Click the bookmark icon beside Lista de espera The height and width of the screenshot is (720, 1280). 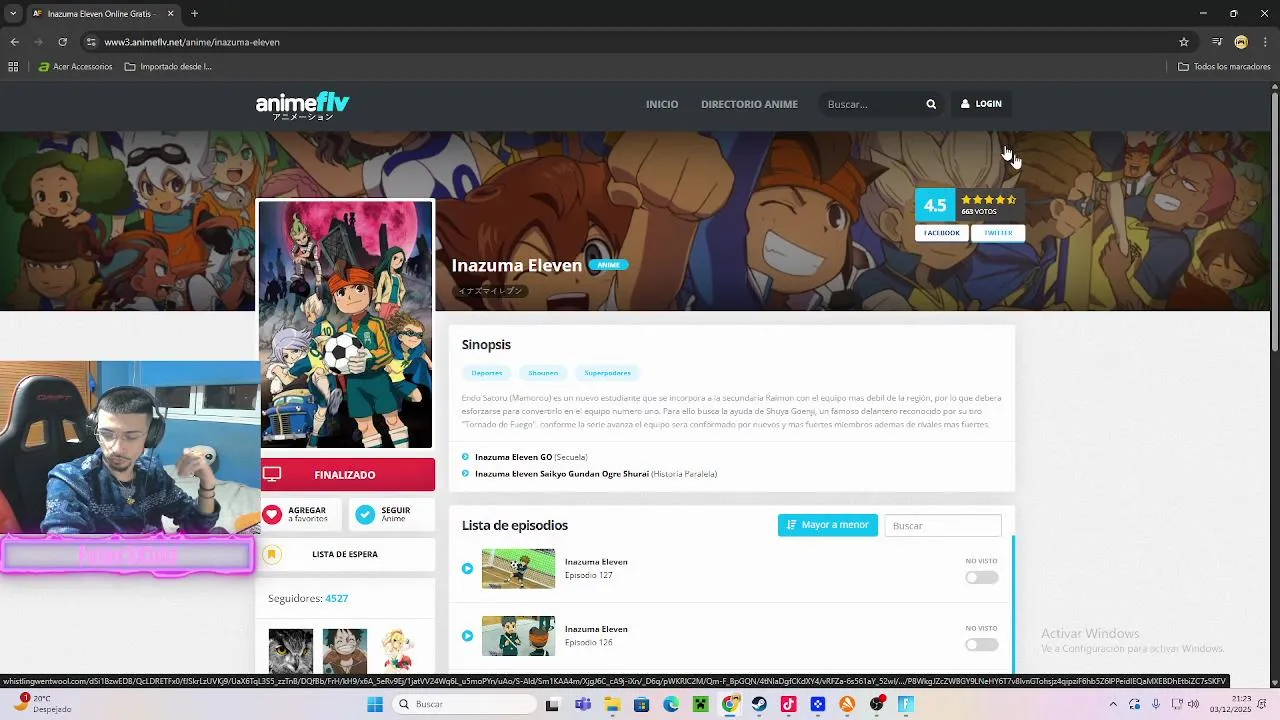(271, 554)
